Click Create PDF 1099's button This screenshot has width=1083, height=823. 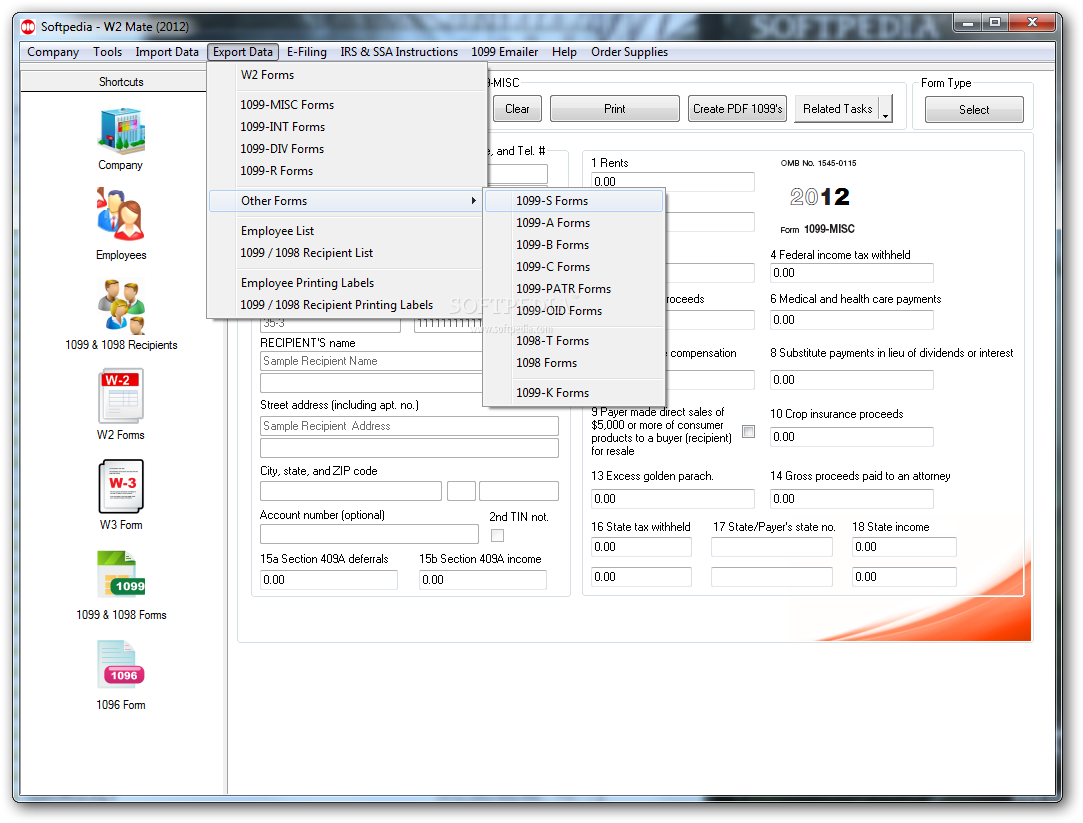[738, 109]
